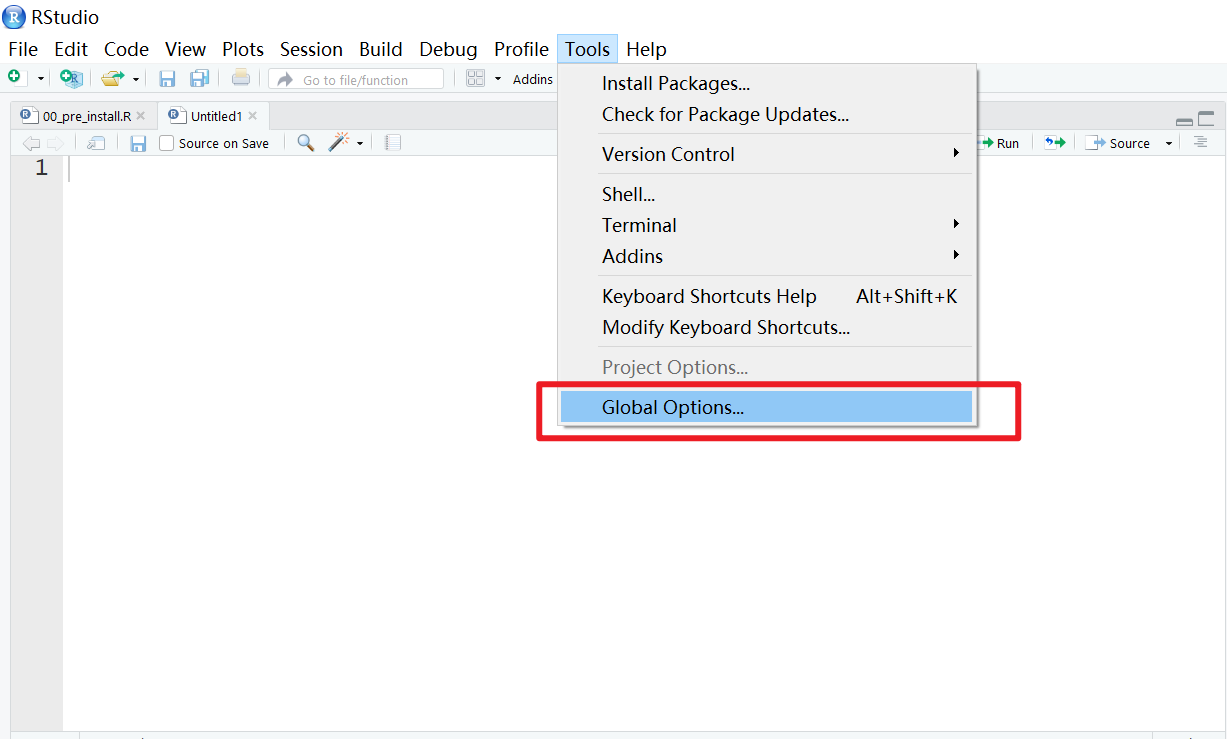
Task: Expand the recent files dropdown arrow
Action: (136, 79)
